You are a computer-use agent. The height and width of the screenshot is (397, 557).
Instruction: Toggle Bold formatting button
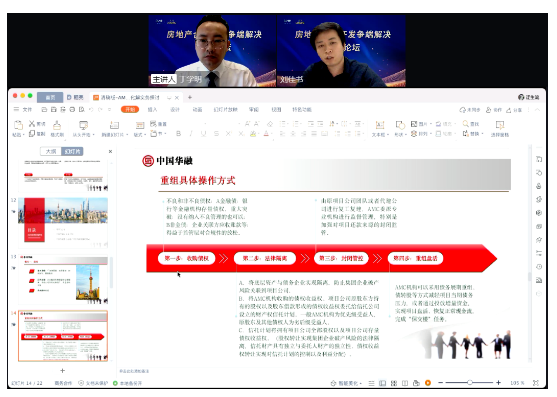click(178, 134)
